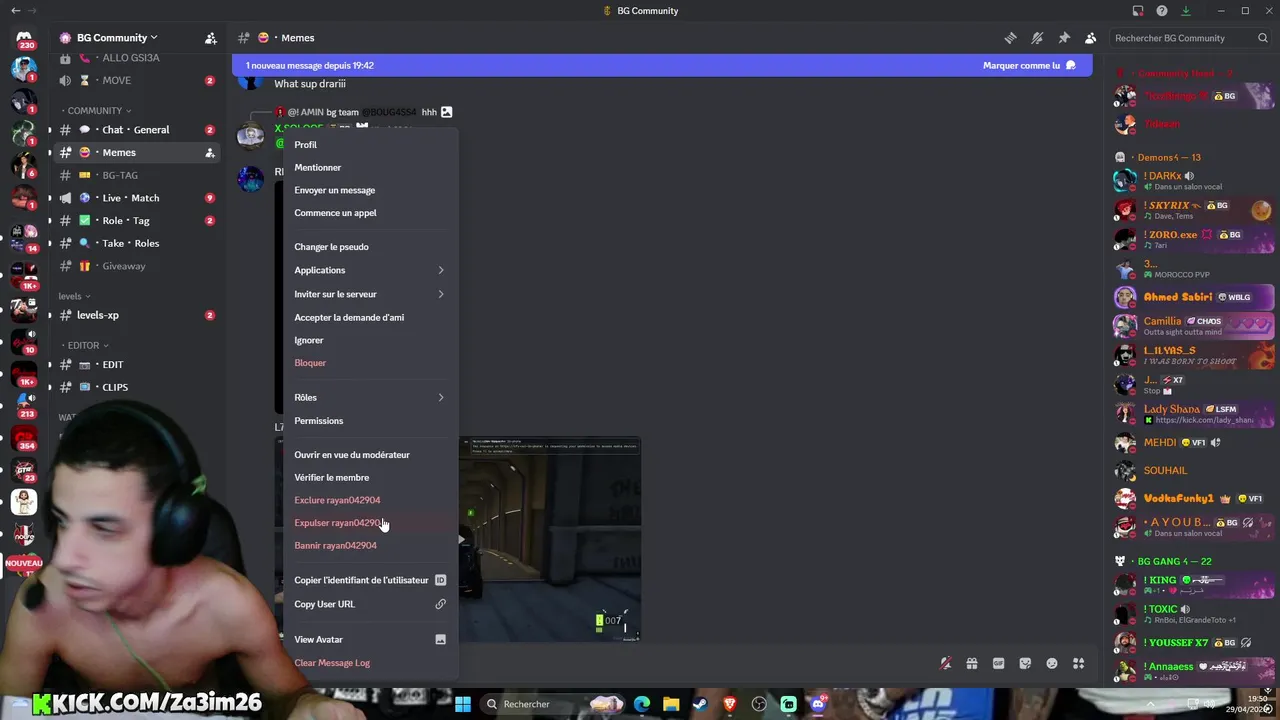
Task: Open the Discord inbox icon in title bar
Action: click(1138, 11)
